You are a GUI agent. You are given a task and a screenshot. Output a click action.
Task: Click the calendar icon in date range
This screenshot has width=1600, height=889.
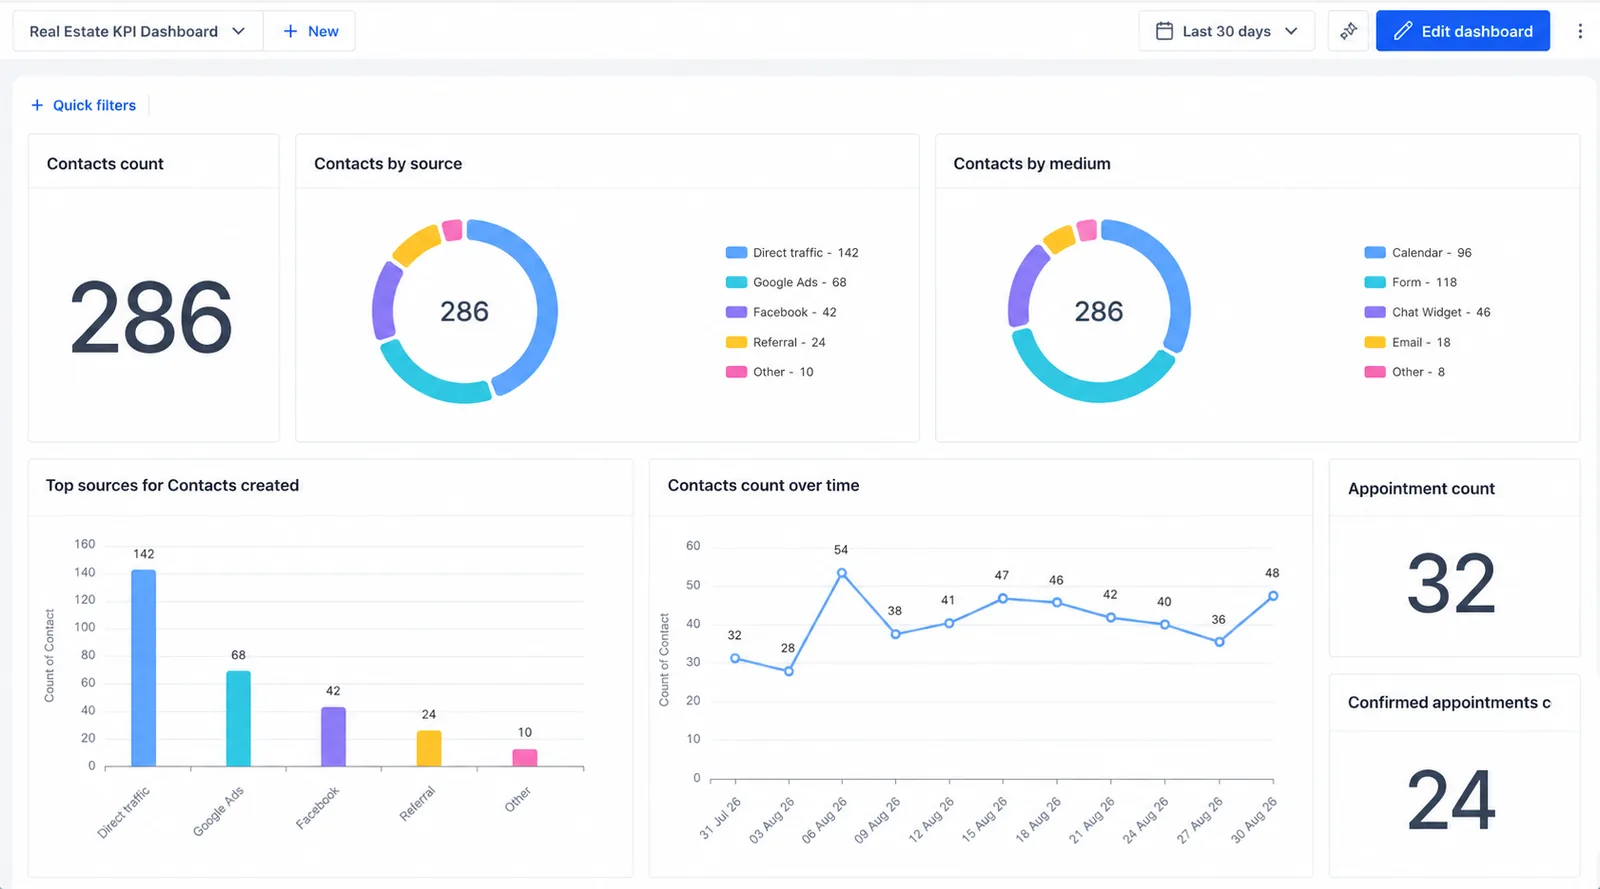coord(1164,31)
